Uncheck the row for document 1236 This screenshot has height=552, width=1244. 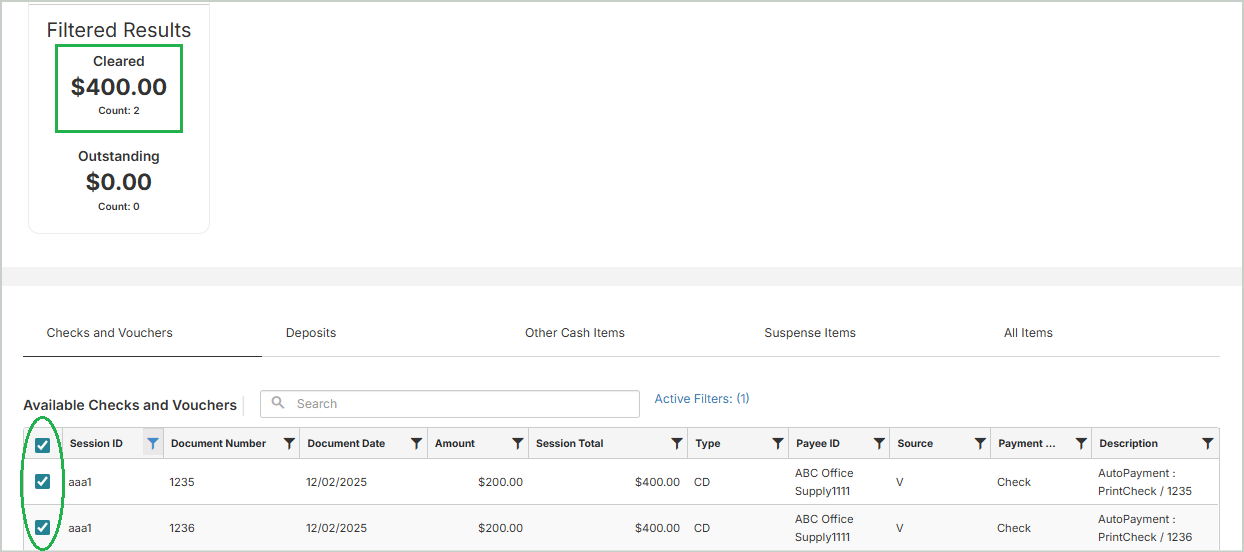43,527
